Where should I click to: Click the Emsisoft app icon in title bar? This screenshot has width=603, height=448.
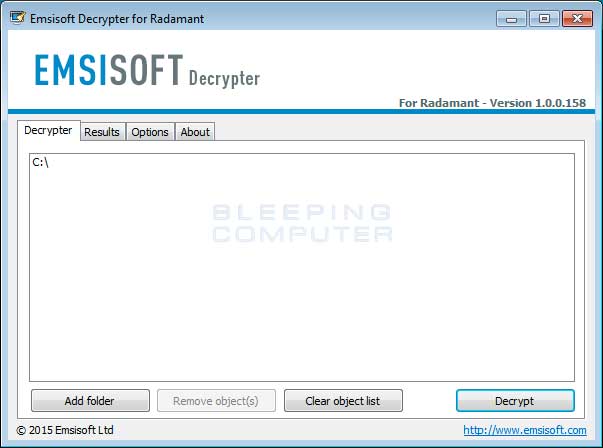tap(17, 18)
